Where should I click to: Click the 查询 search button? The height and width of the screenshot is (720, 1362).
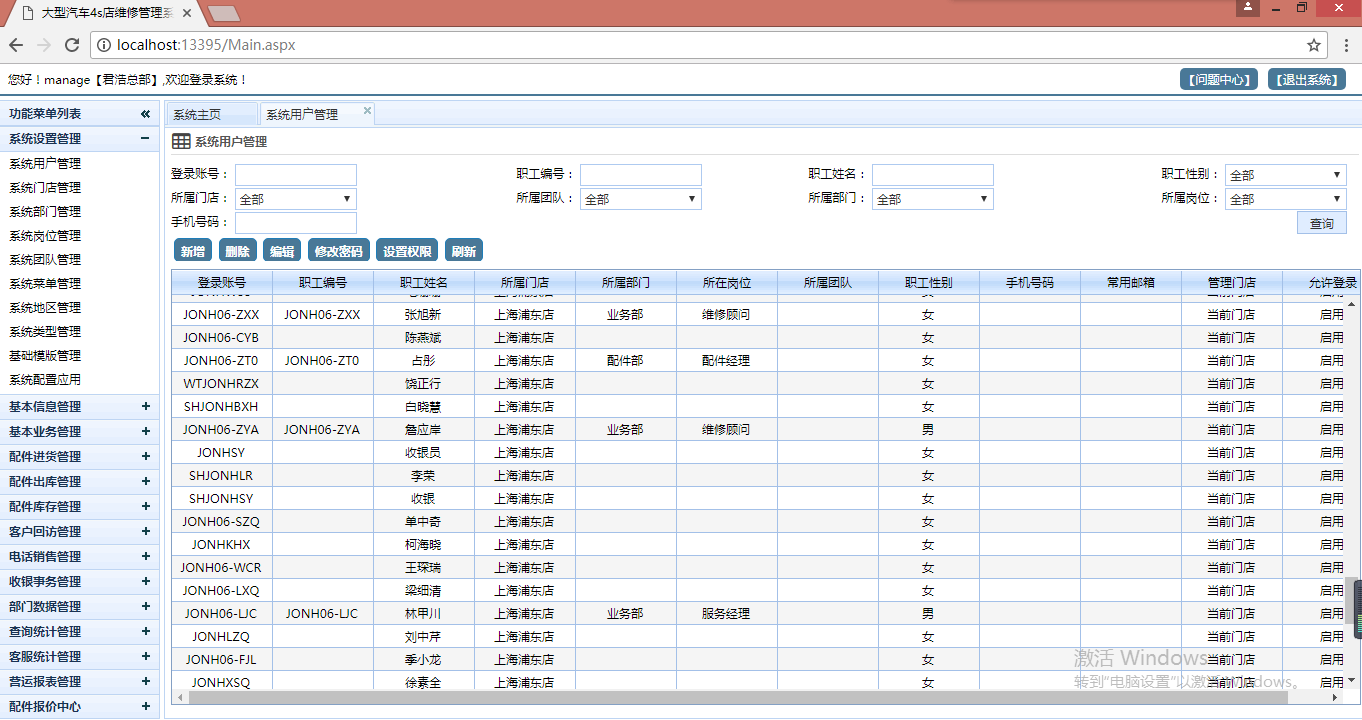pos(1322,222)
